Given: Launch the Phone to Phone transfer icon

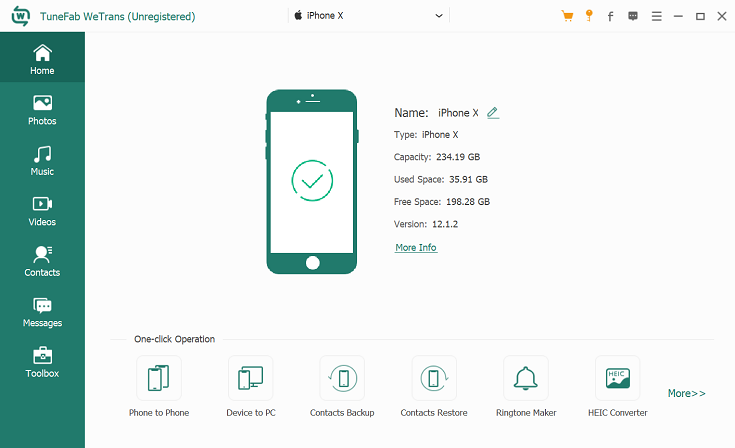Looking at the screenshot, I should point(159,378).
